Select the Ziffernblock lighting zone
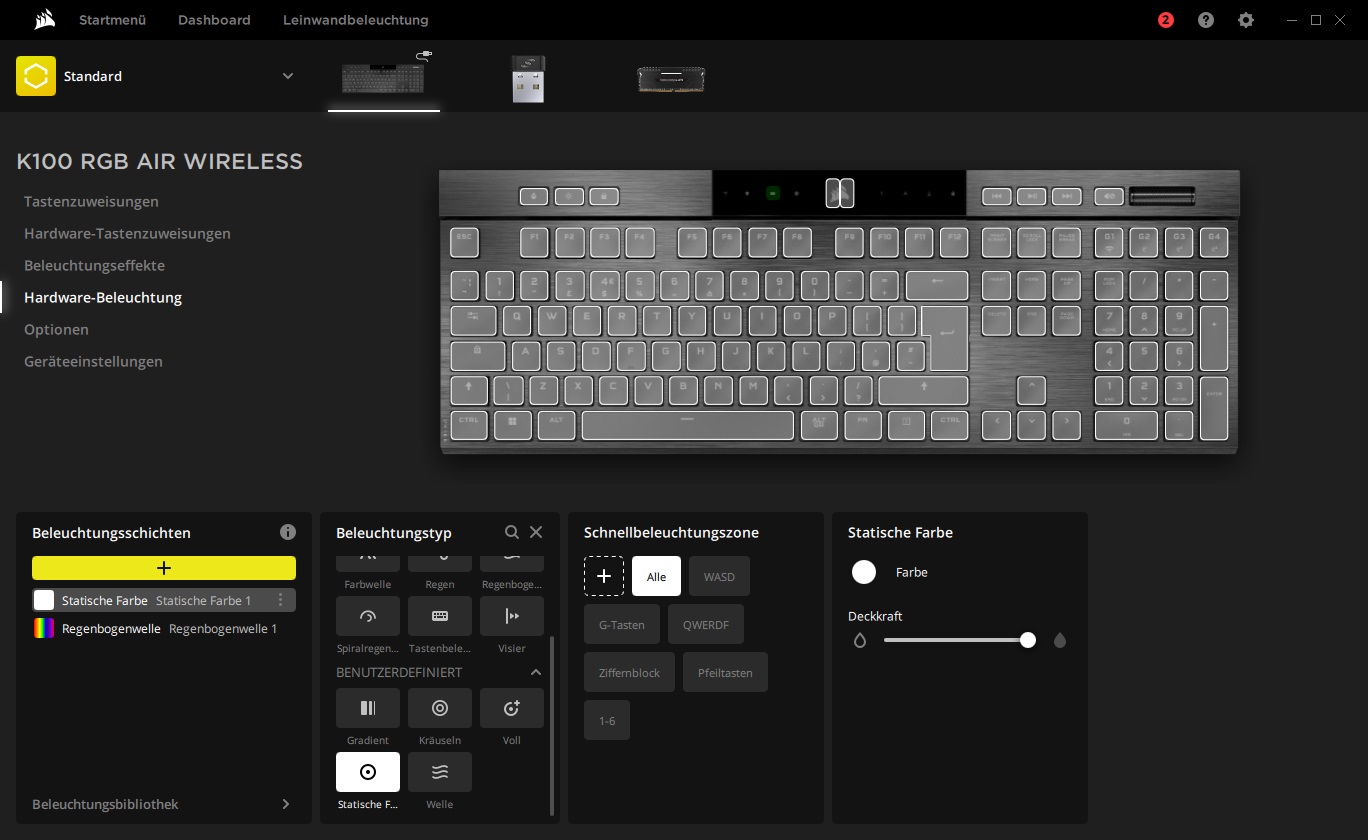The image size is (1368, 840). tap(630, 672)
